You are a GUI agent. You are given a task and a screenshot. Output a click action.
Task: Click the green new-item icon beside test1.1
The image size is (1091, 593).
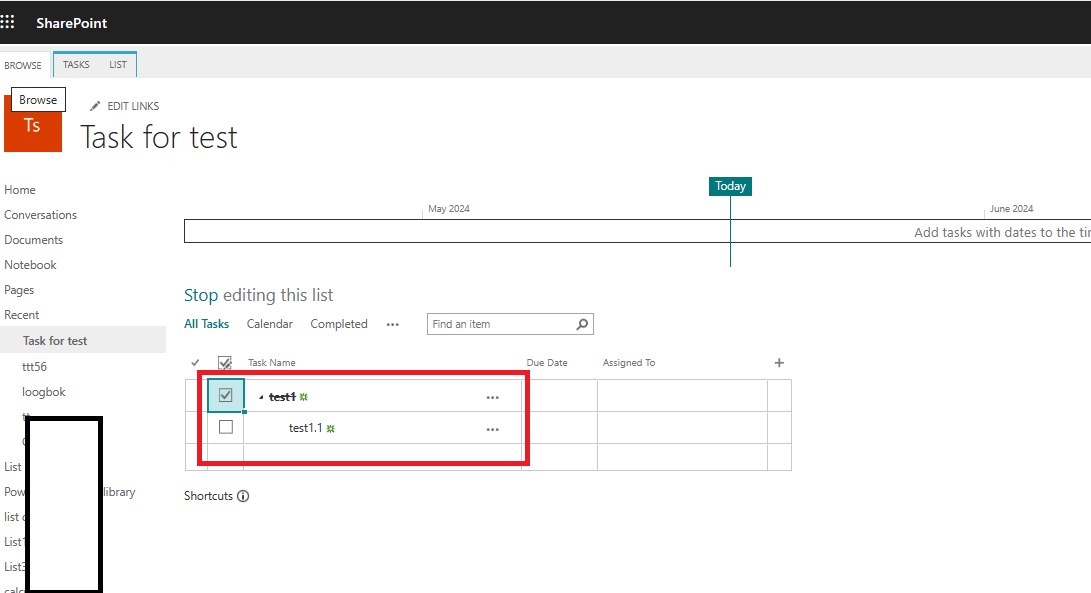tap(330, 428)
